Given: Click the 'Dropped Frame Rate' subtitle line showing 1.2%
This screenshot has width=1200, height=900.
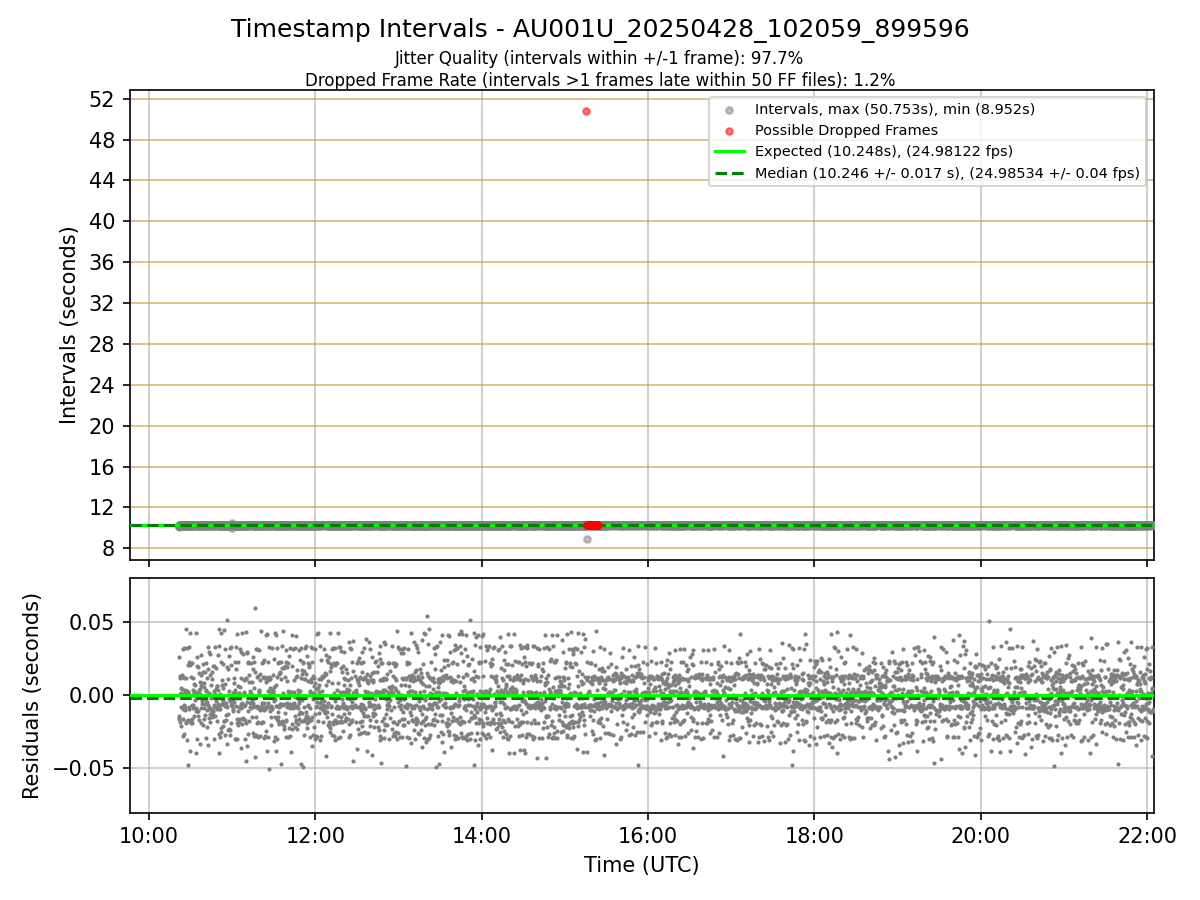Looking at the screenshot, I should click(x=600, y=79).
